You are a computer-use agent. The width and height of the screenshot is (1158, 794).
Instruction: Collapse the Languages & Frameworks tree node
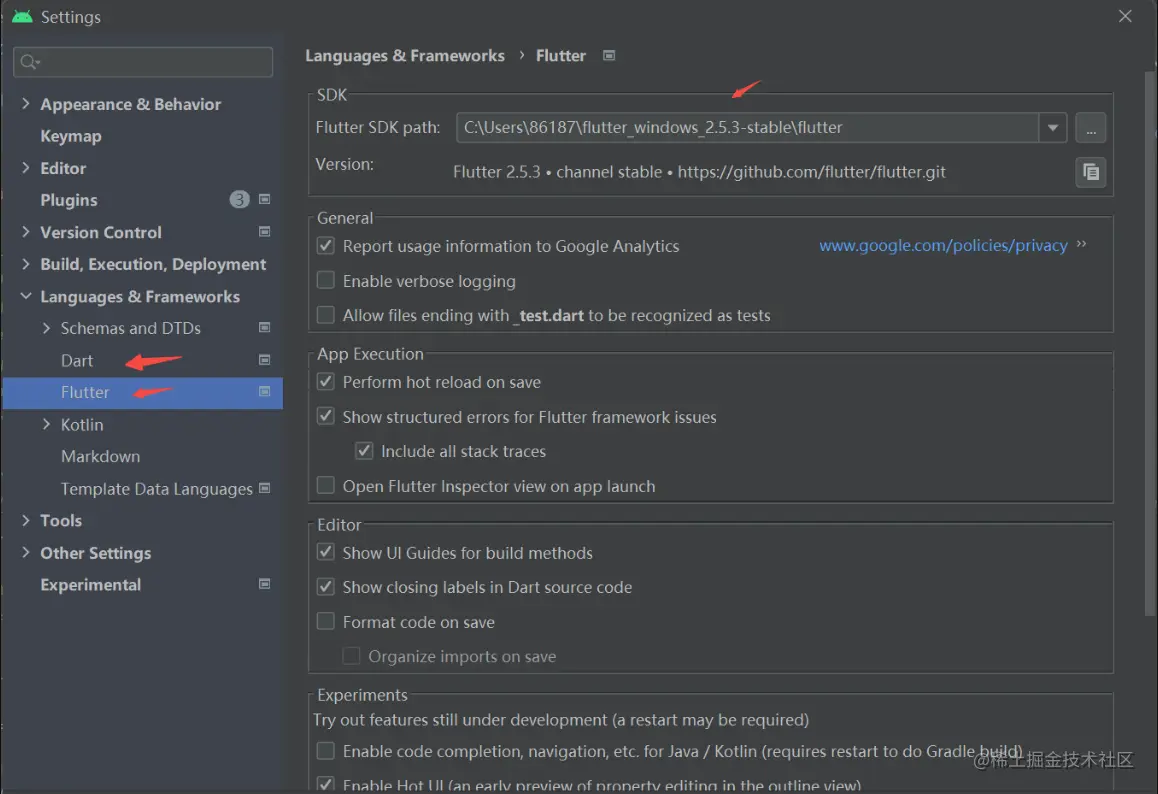pos(26,297)
